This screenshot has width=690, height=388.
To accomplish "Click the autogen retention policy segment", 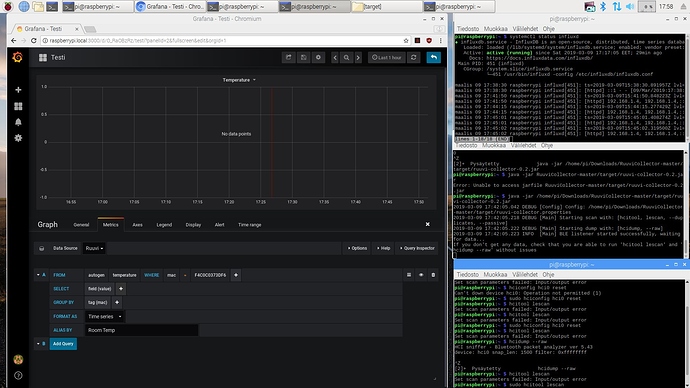I will pos(96,275).
